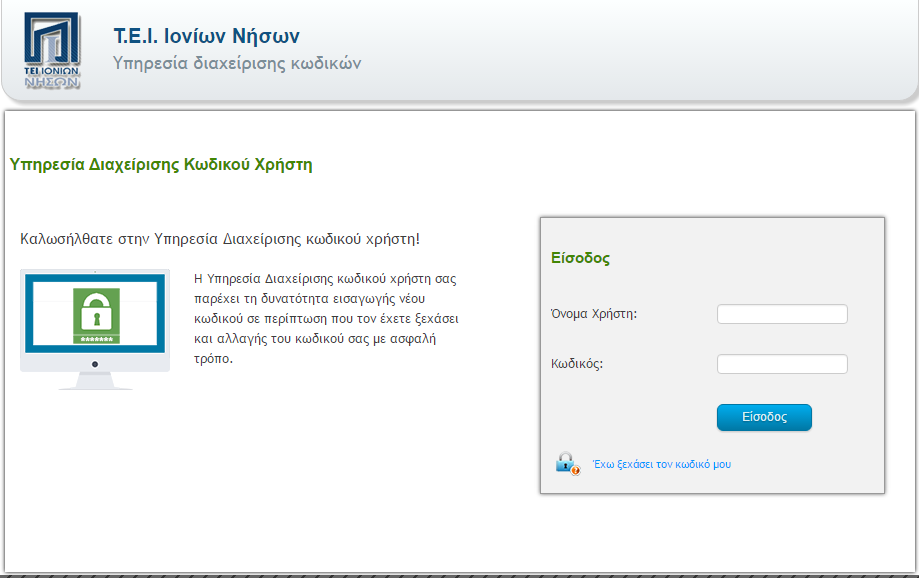919x578 pixels.
Task: Click the TEI Ionion Nison logo
Action: (52, 51)
